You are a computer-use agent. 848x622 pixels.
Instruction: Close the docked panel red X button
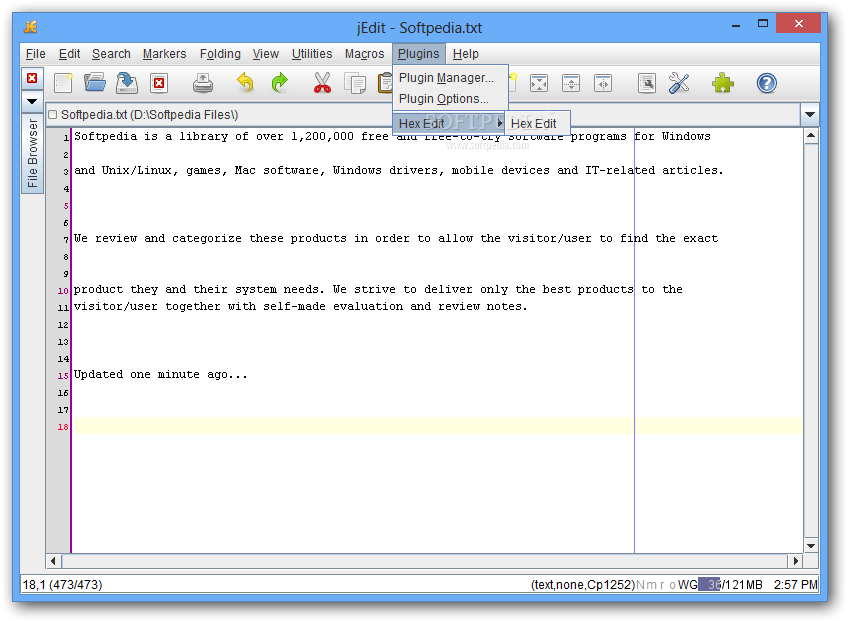pyautogui.click(x=32, y=78)
